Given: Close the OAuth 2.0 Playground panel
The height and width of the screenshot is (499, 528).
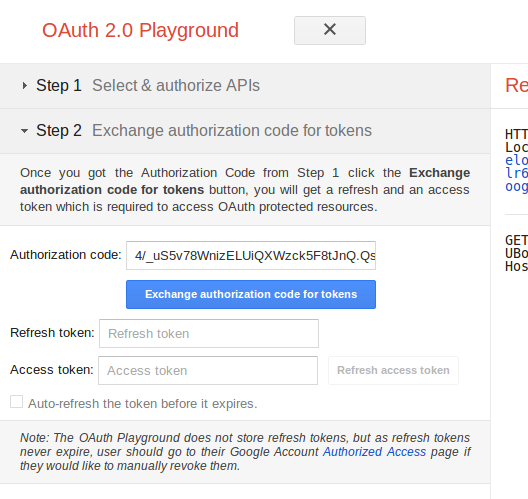Looking at the screenshot, I should [330, 30].
